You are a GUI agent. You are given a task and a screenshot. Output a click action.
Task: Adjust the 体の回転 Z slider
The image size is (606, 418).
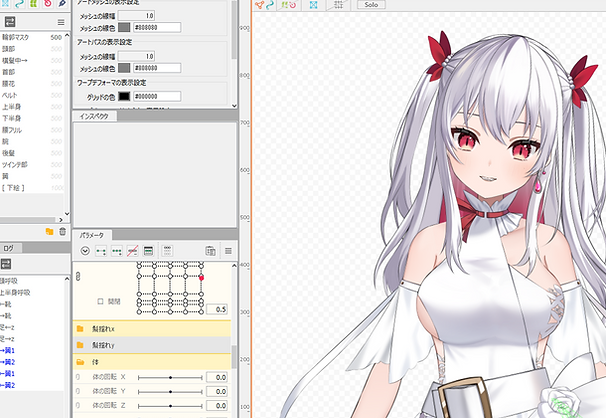click(170, 406)
